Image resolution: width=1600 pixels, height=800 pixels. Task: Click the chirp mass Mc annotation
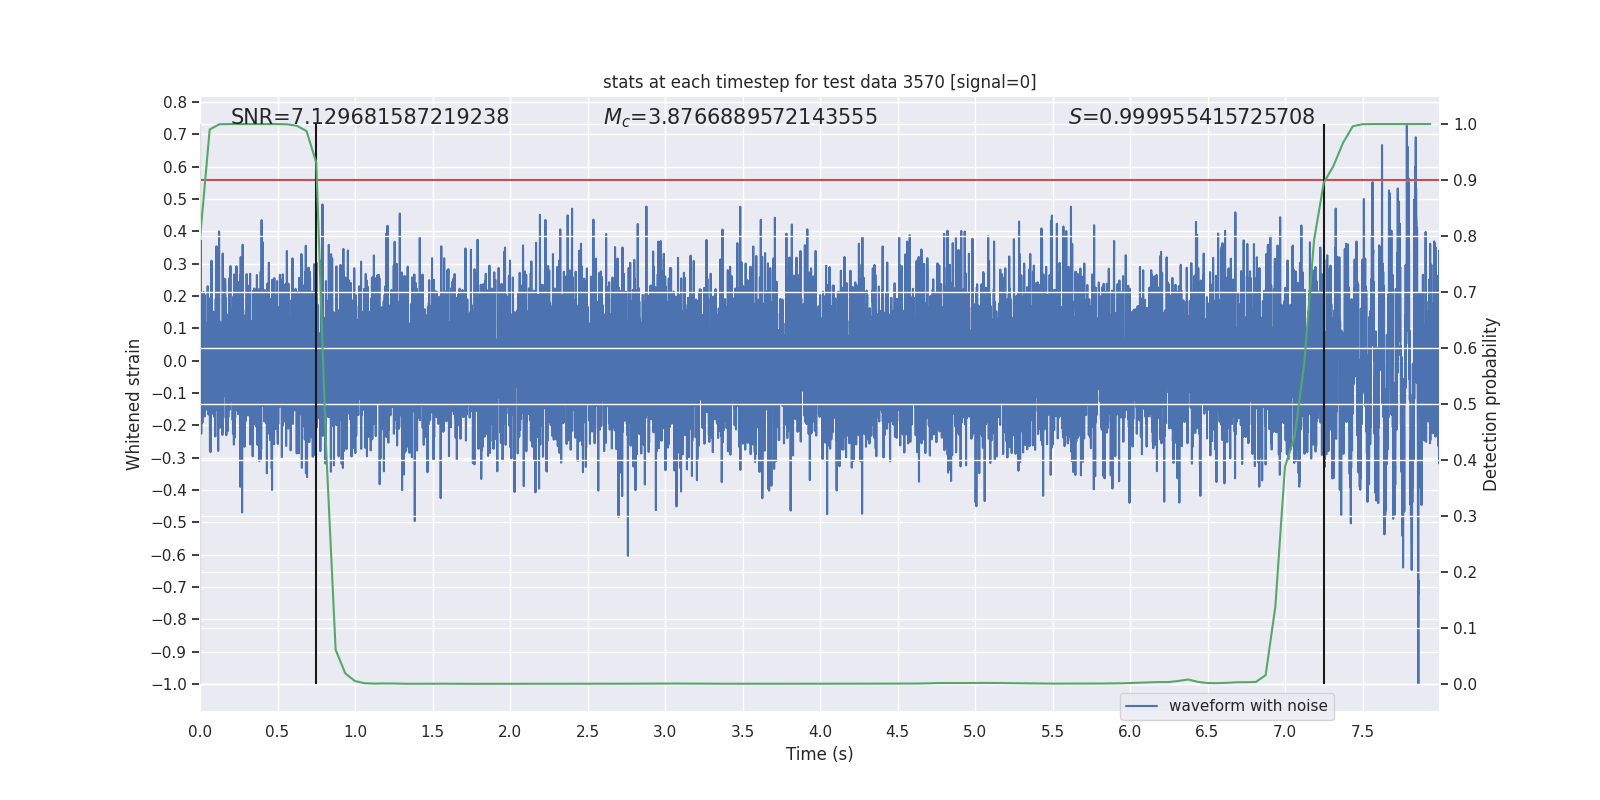pos(740,117)
